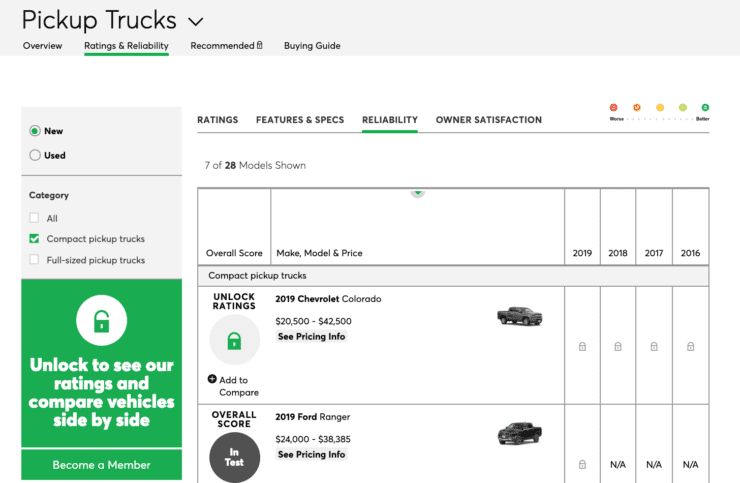Click Ford Ranger 2016 N/A cell
Viewport: 740px width, 483px height.
point(690,465)
